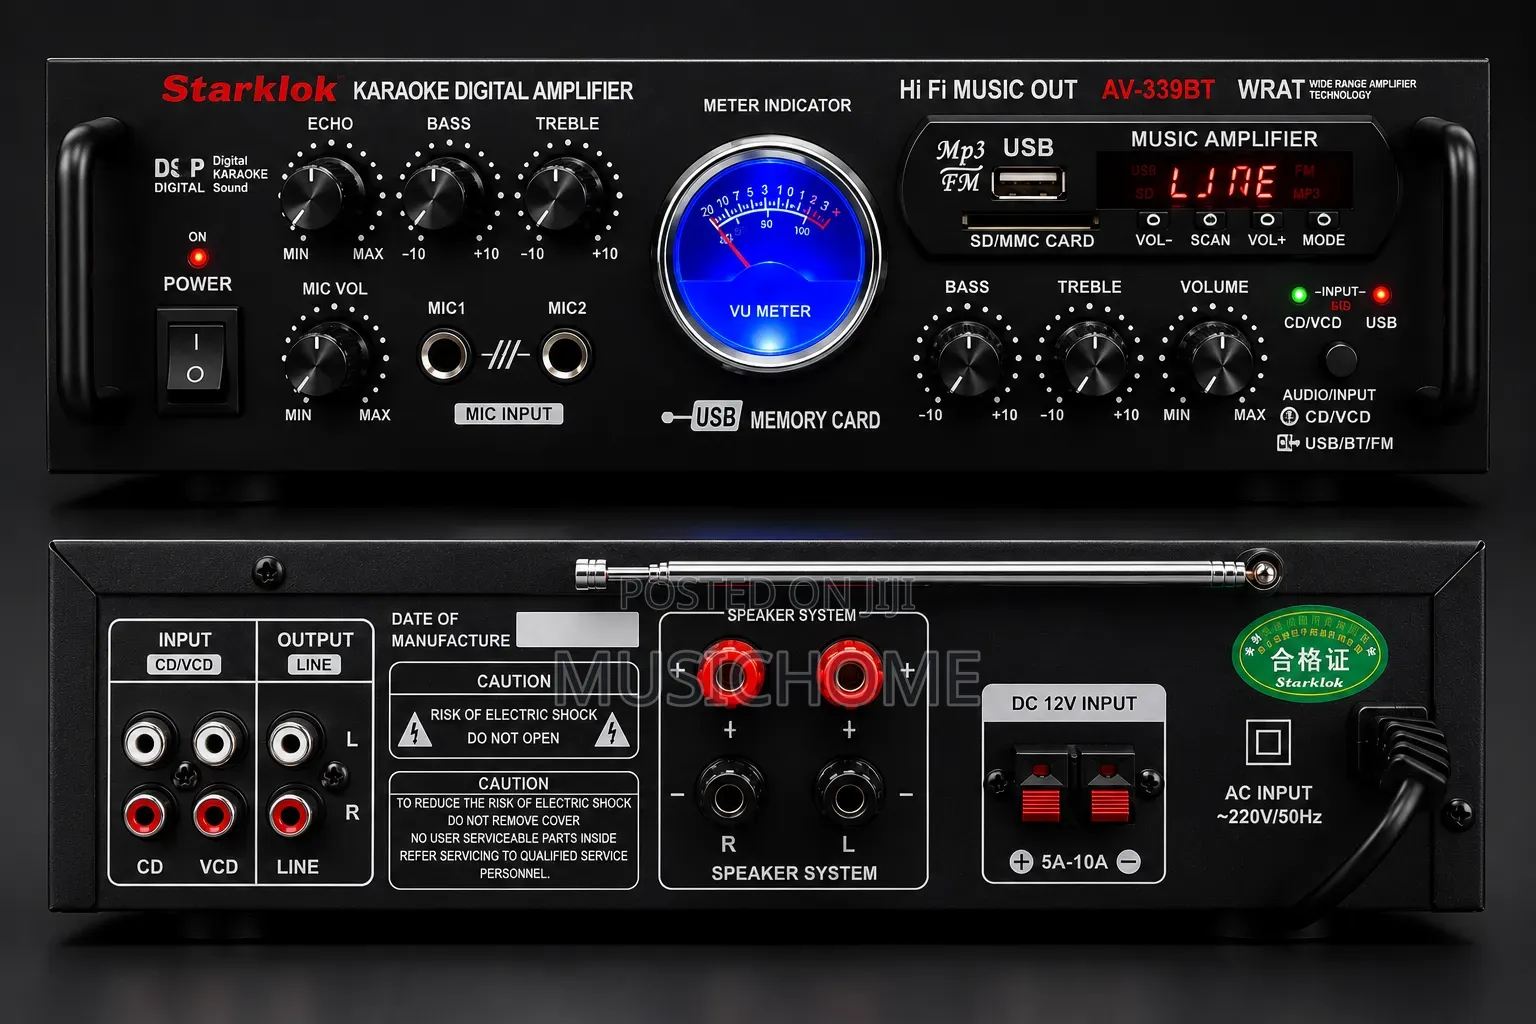Click the Hi Fi MUSIC OUT text
Screen dimensions: 1536x1024
(988, 90)
